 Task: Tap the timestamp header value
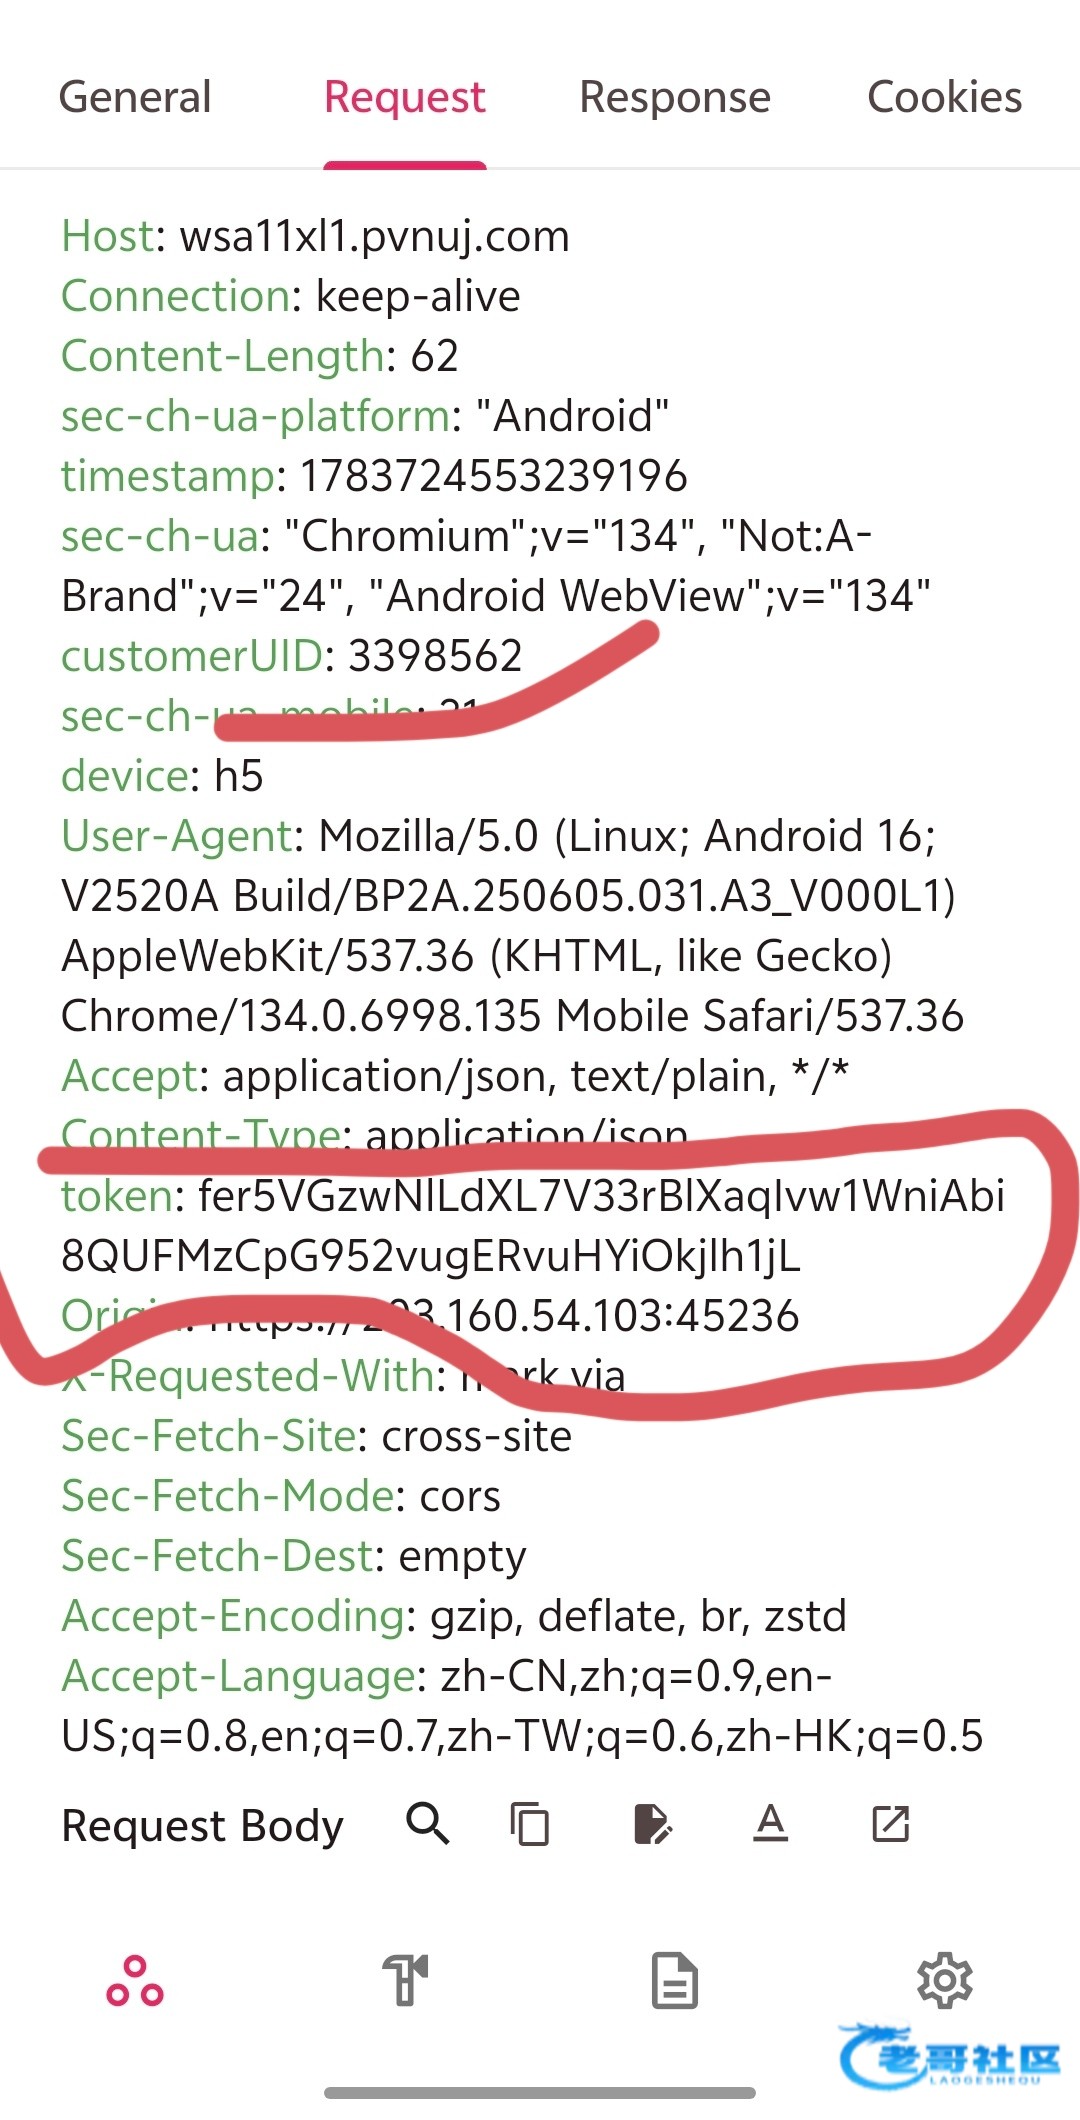pyautogui.click(x=494, y=477)
